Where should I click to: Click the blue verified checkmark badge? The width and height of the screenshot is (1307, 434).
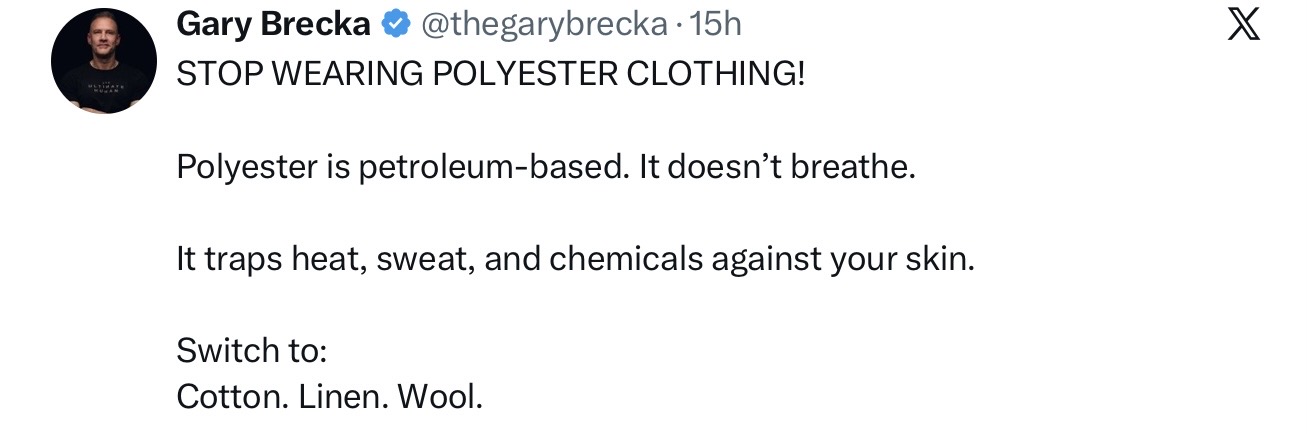coord(397,25)
